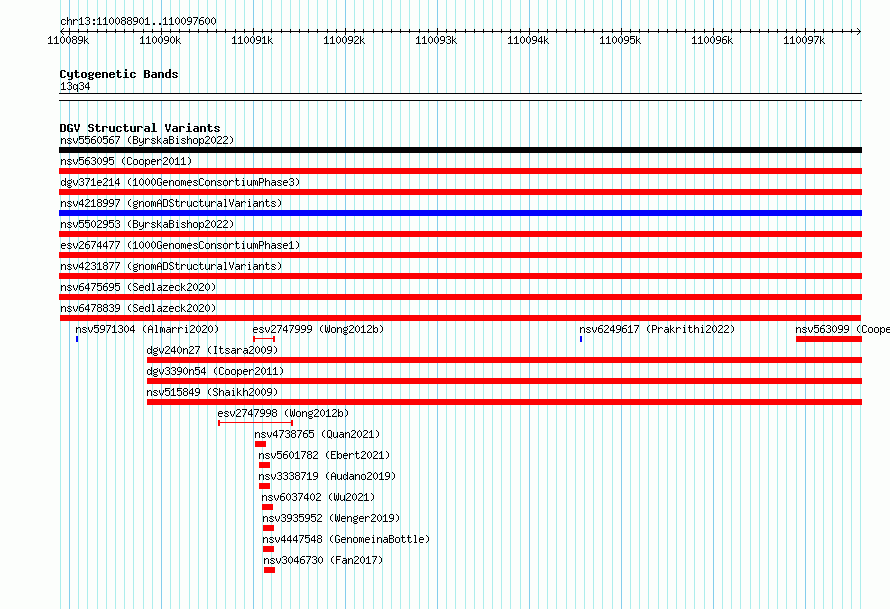890x609 pixels.
Task: Click the red bracket glyph under esv2747998
Action: [x=255, y=423]
